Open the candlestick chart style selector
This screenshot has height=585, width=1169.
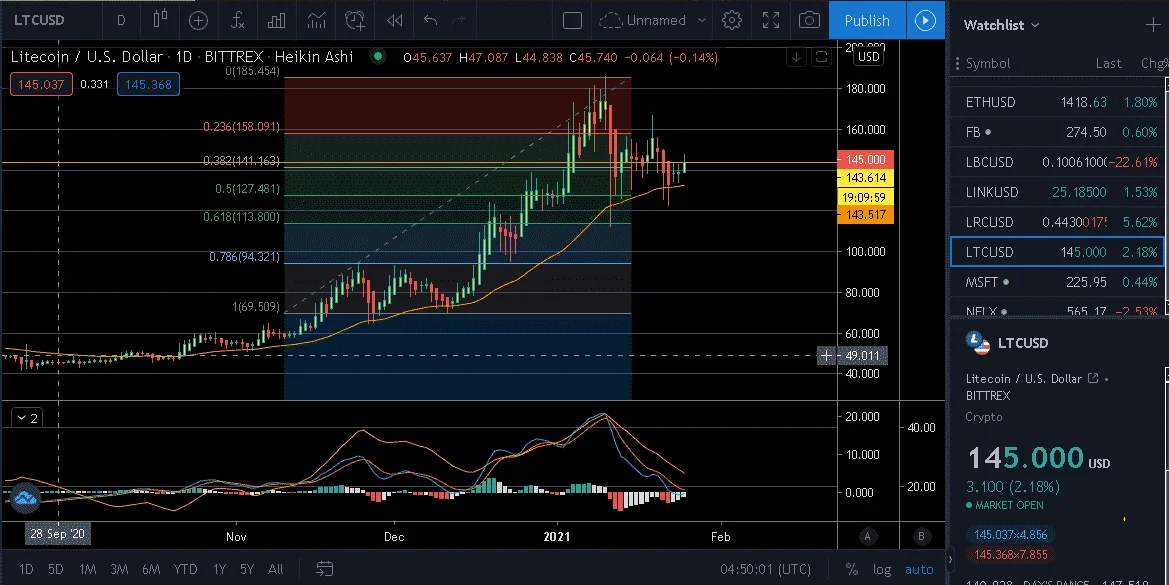pyautogui.click(x=160, y=20)
